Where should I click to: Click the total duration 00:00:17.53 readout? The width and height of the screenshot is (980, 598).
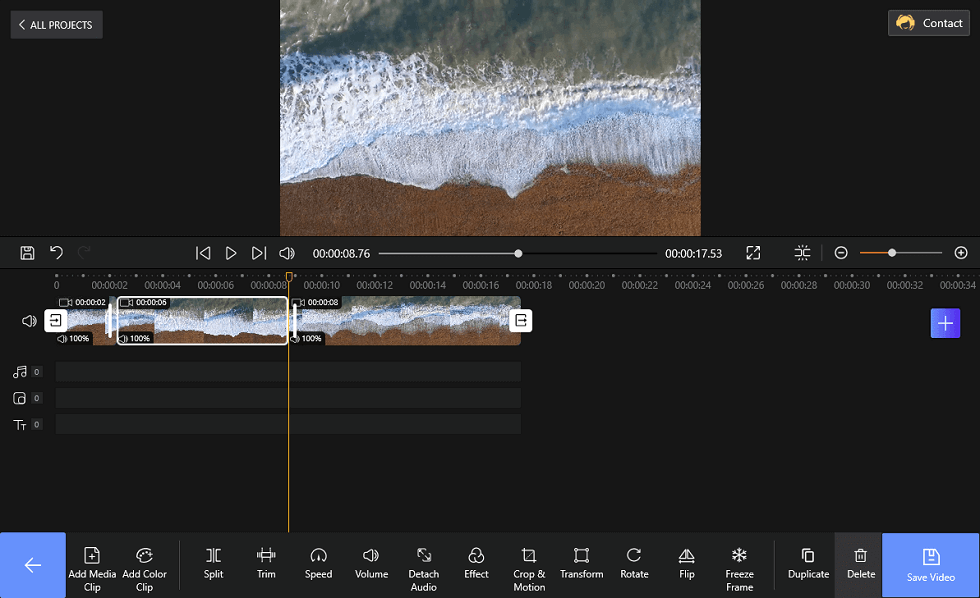click(693, 254)
